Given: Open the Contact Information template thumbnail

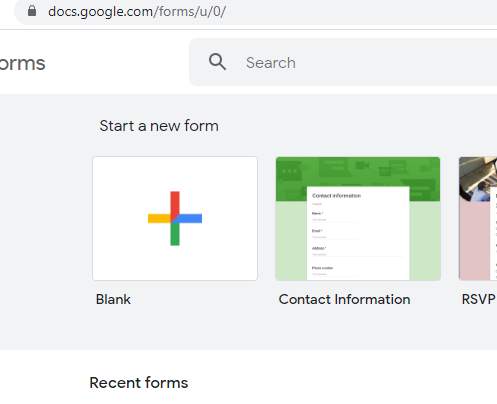Looking at the screenshot, I should tap(358, 218).
